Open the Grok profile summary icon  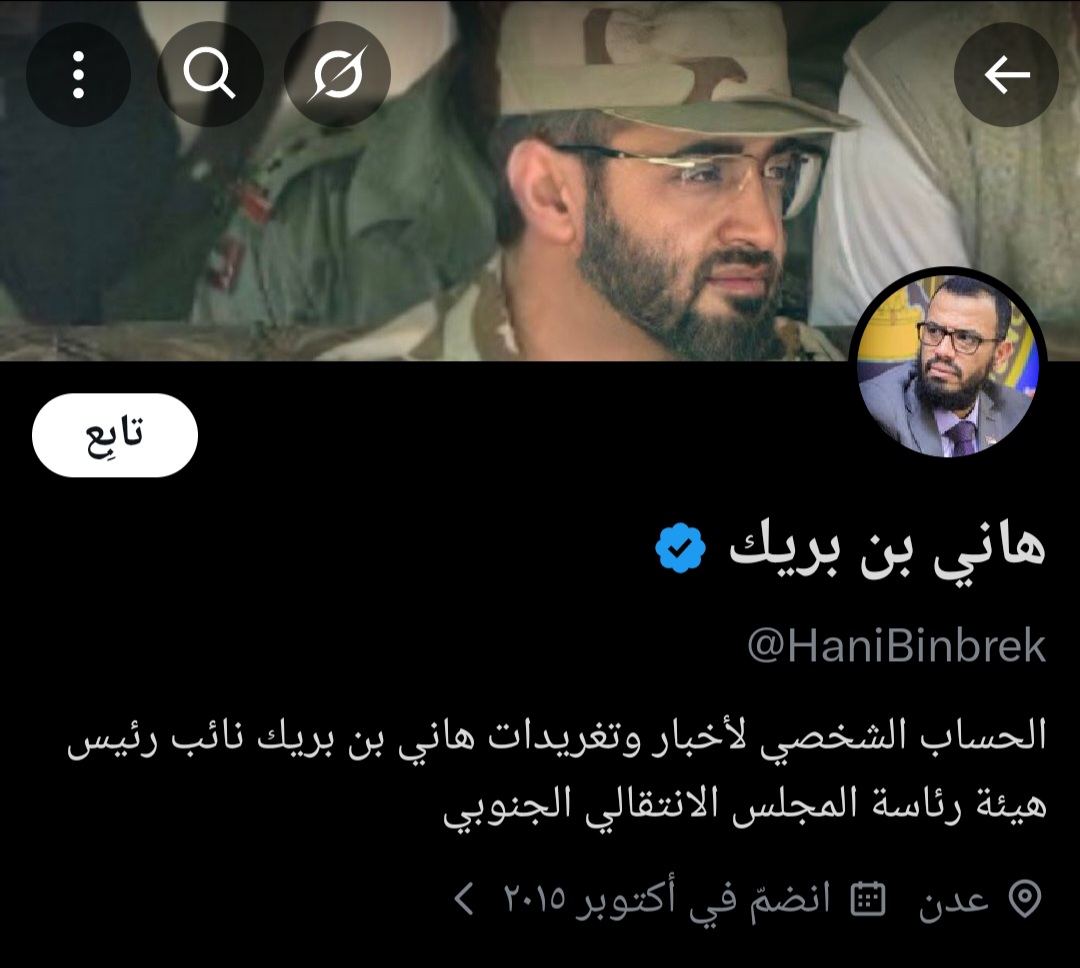(338, 74)
